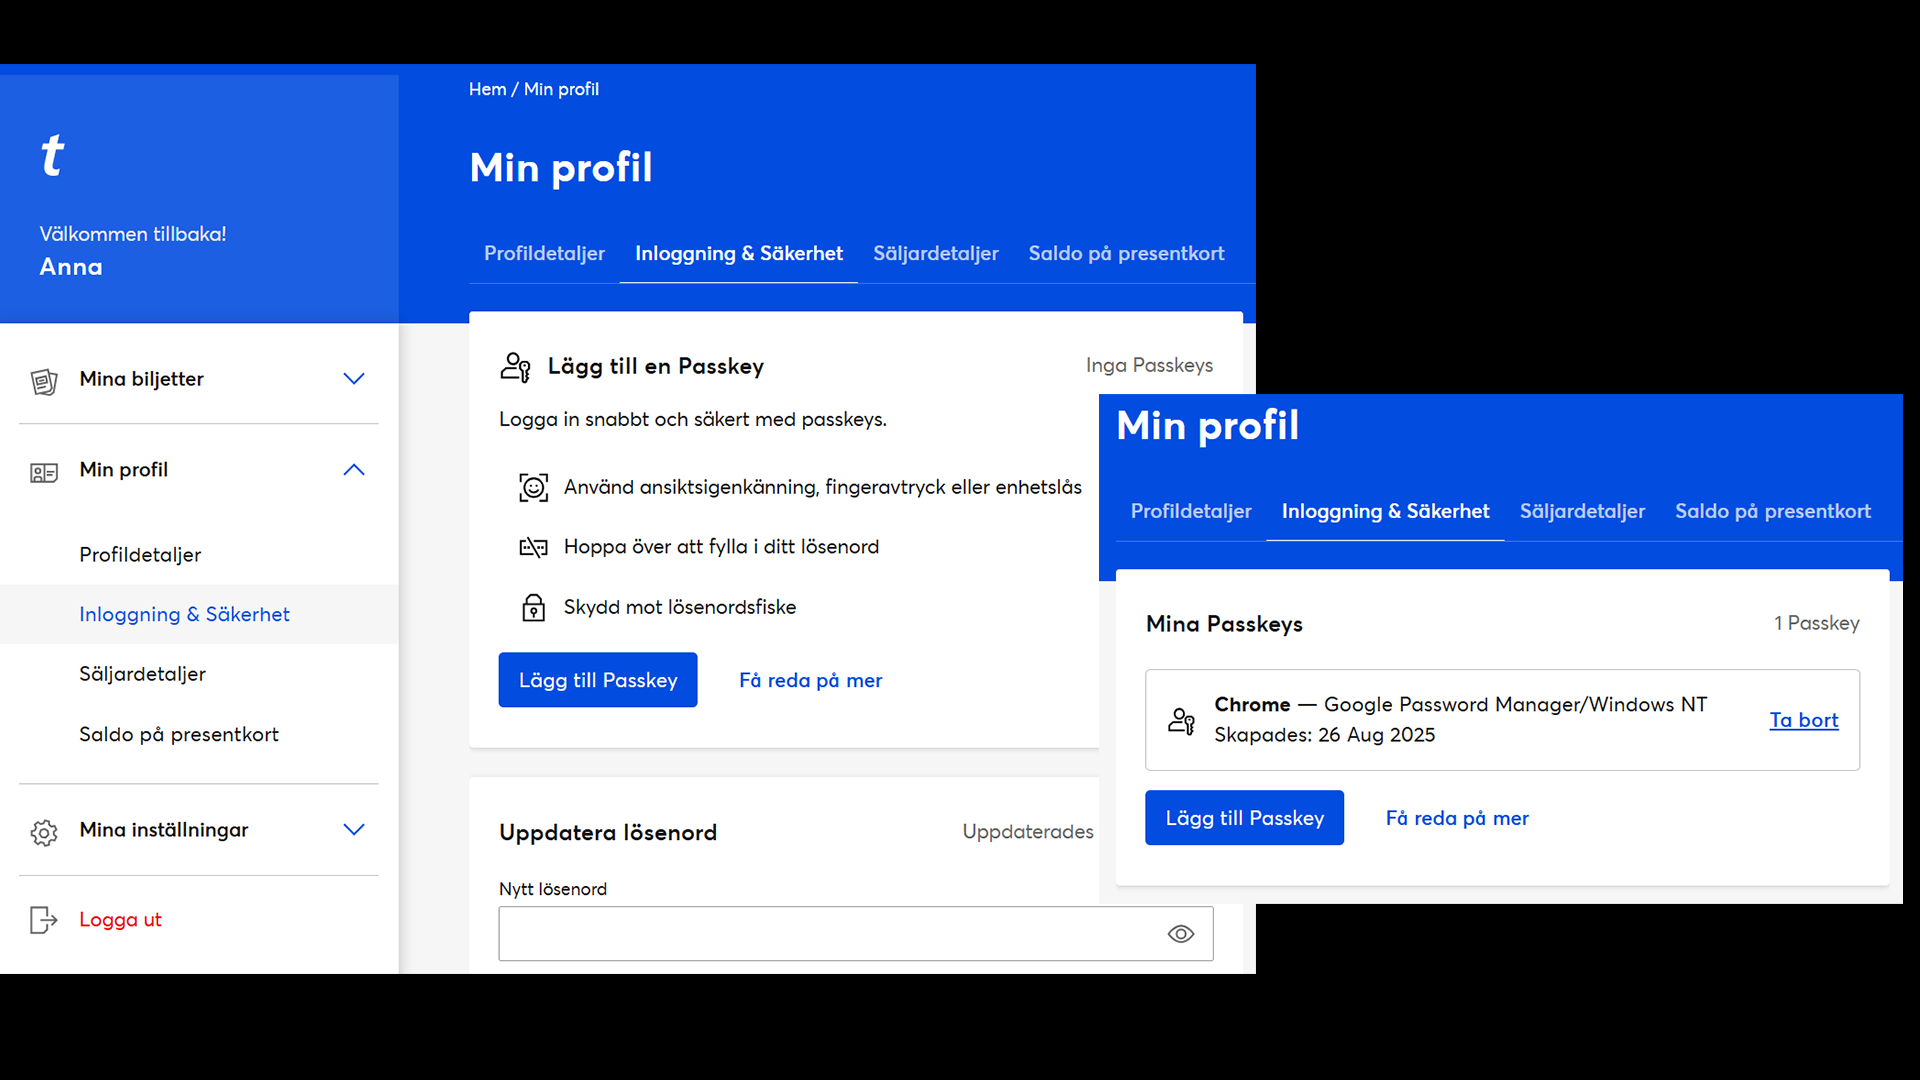Click the Ticketmaster 't' logo
This screenshot has height=1080, width=1920.
tap(52, 156)
